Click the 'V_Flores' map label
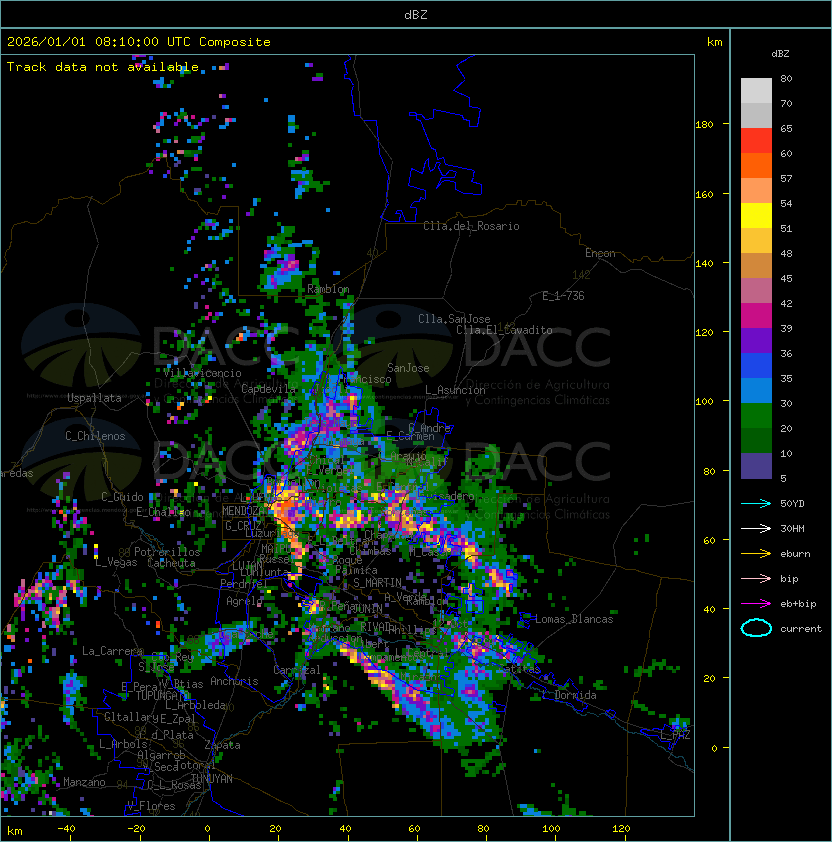 click(151, 806)
